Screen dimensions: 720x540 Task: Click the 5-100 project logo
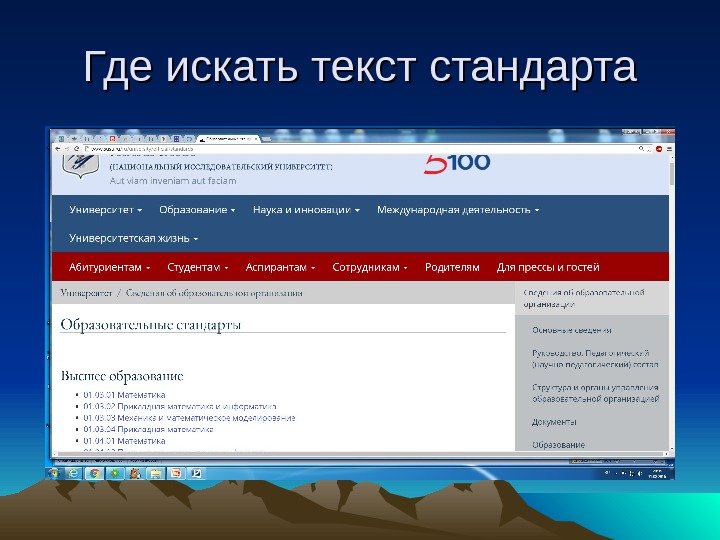457,163
